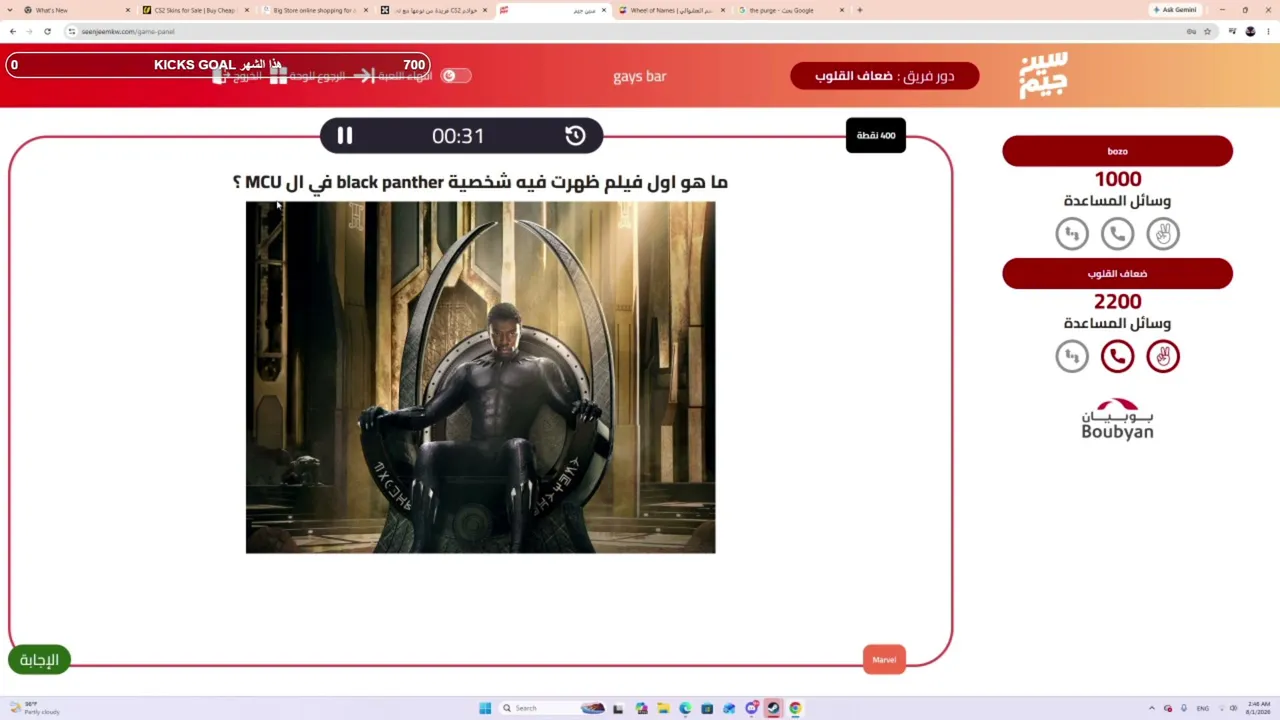Pause the question countdown timer
The height and width of the screenshot is (720, 1280).
(345, 136)
